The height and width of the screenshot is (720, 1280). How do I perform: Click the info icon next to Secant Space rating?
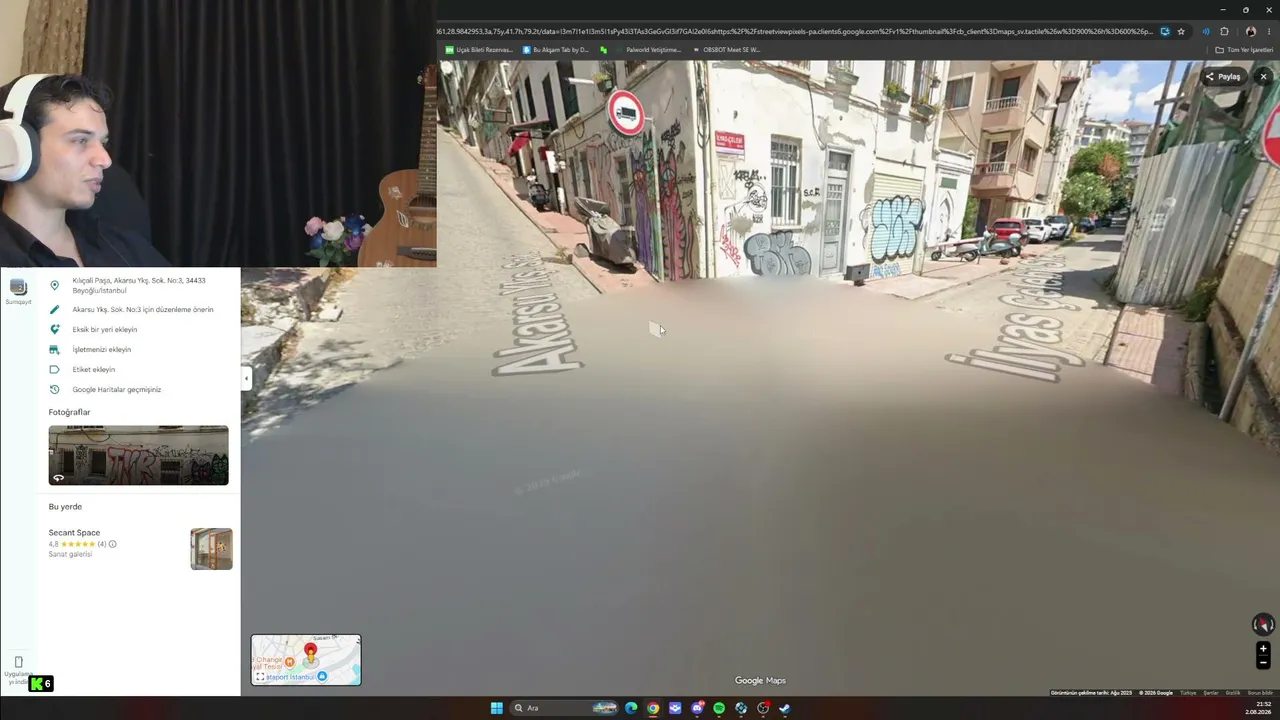point(113,544)
